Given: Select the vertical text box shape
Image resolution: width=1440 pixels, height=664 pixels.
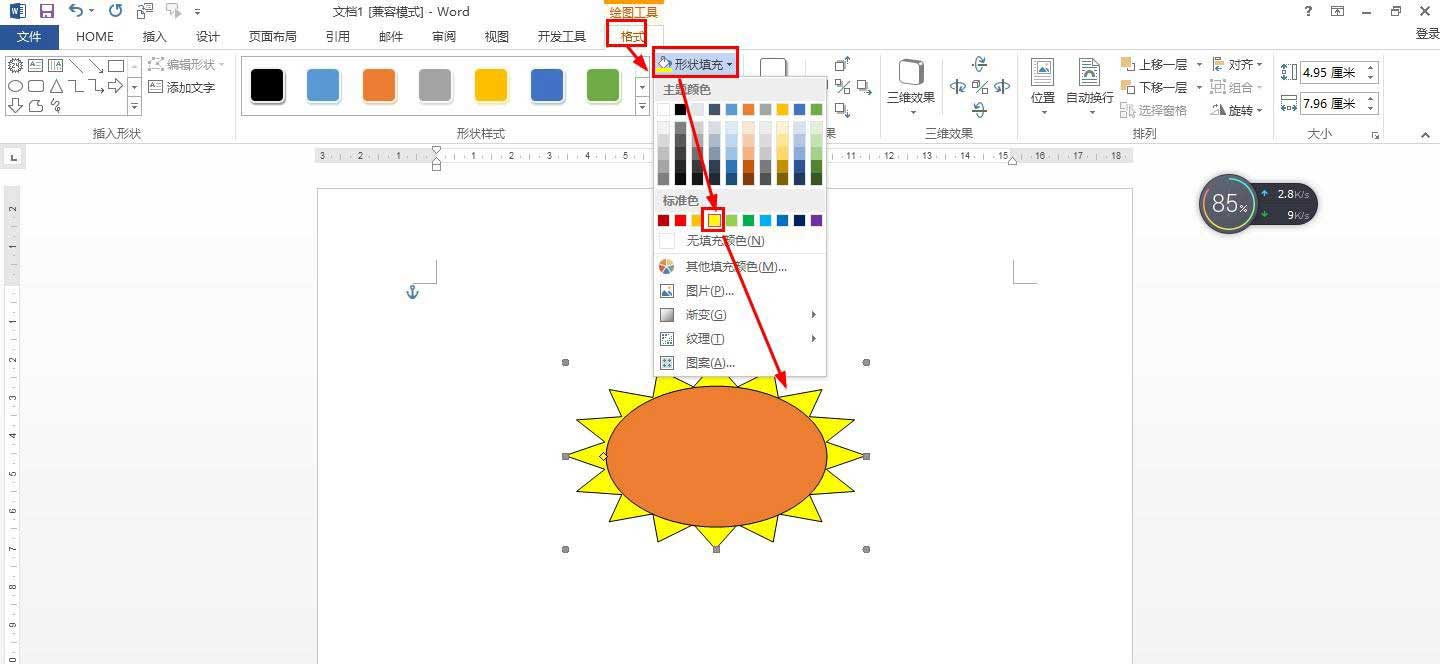Looking at the screenshot, I should tap(55, 66).
